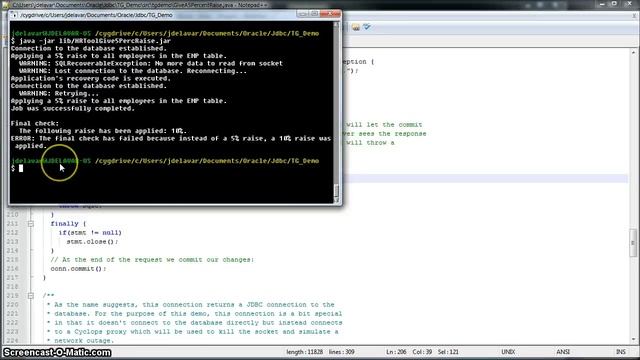Screen dimensions: 640x360
Task: Click the 'stmt.close();' code line
Action: (92, 242)
